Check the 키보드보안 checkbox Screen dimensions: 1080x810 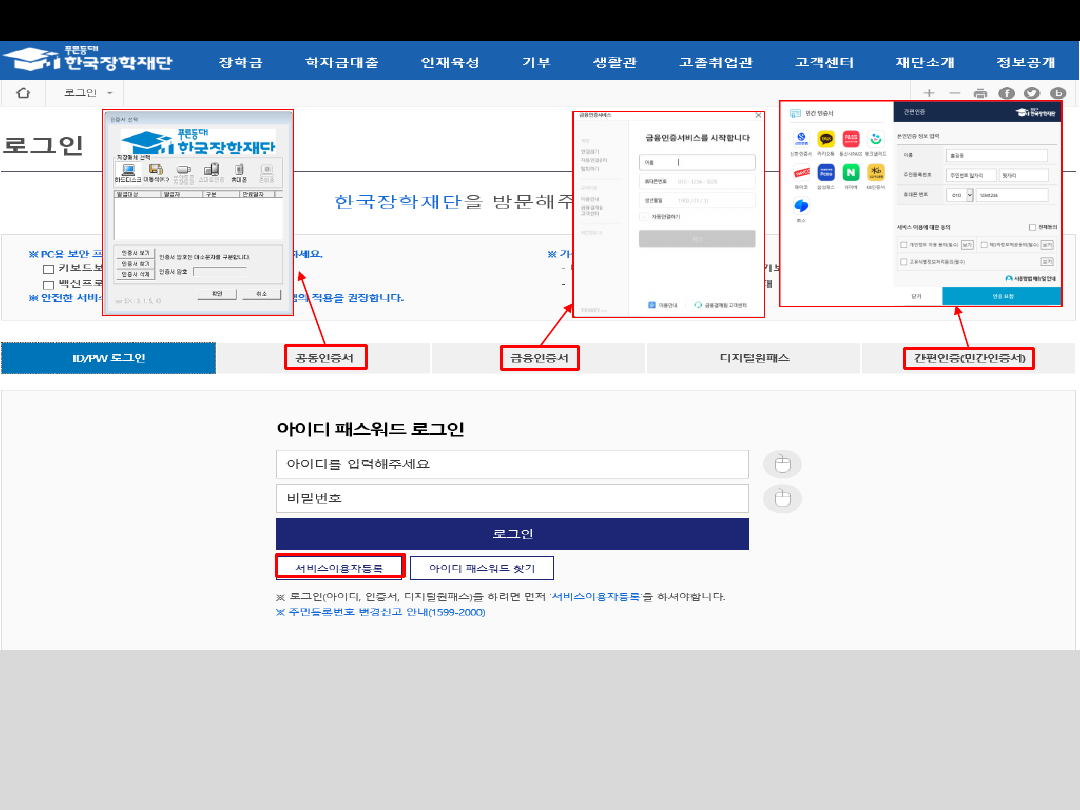(48, 269)
